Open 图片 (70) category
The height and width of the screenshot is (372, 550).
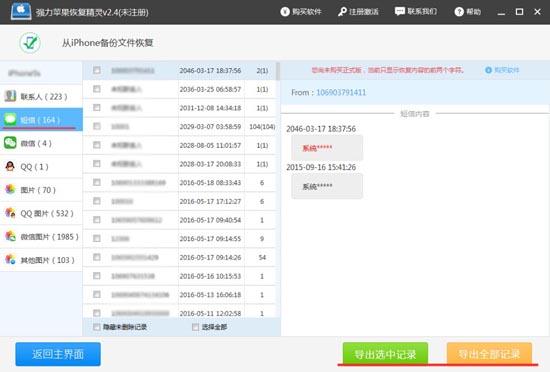41,190
